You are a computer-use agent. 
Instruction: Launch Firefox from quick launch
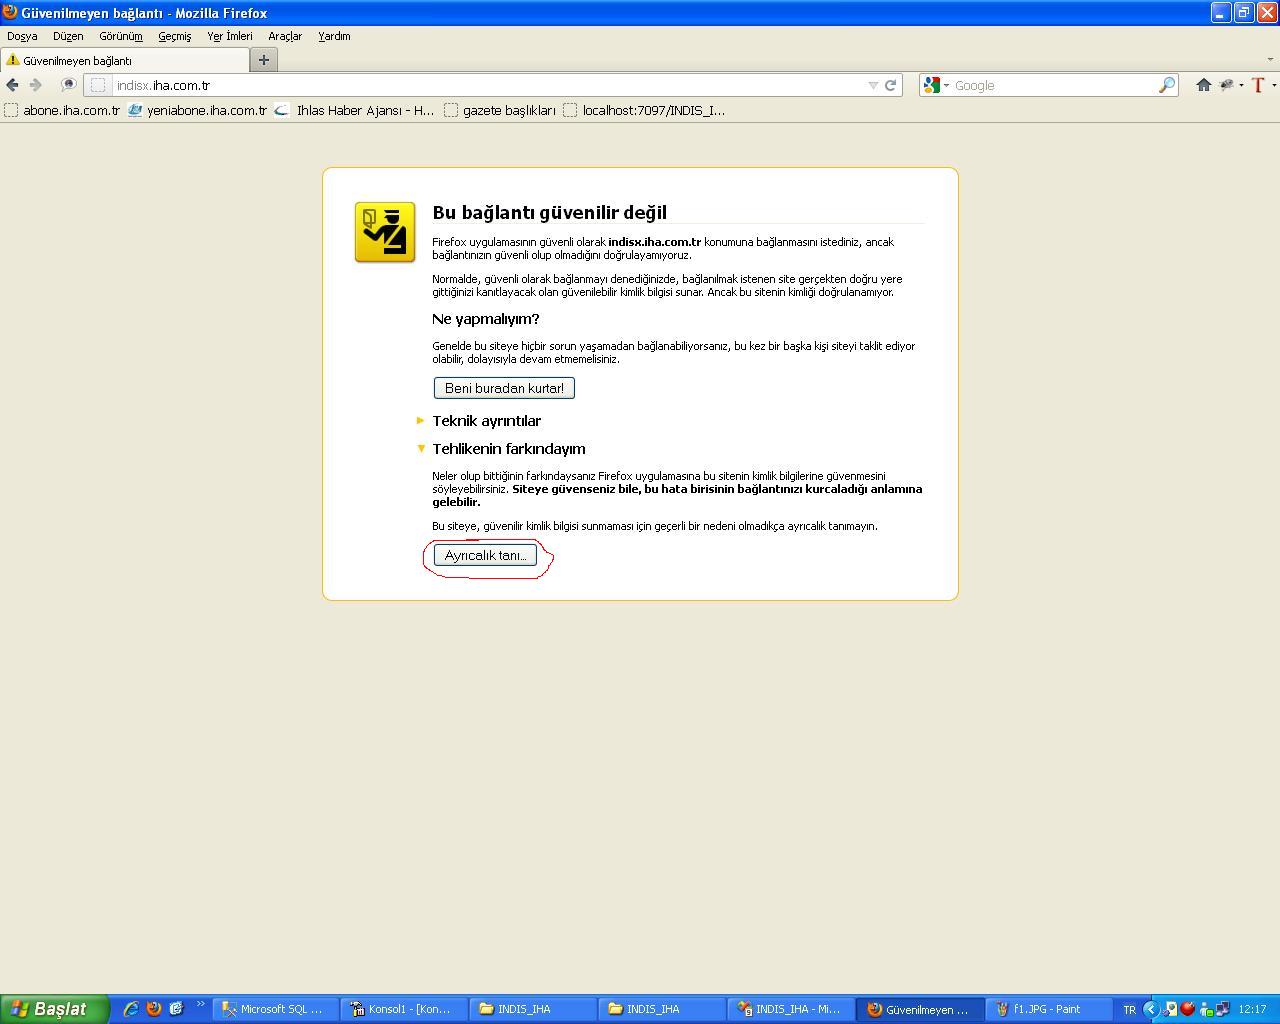153,1009
